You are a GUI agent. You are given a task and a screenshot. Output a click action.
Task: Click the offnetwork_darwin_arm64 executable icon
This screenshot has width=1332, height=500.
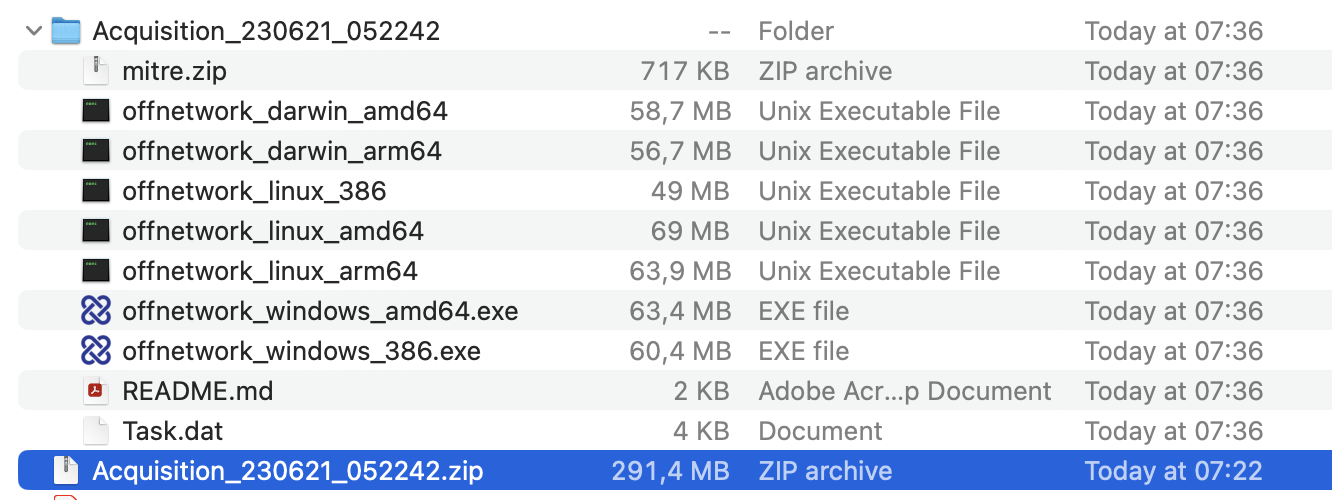[96, 151]
